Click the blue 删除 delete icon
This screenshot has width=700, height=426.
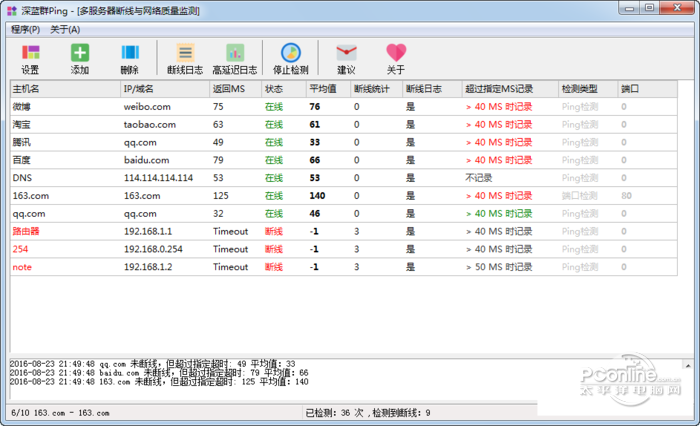point(130,52)
